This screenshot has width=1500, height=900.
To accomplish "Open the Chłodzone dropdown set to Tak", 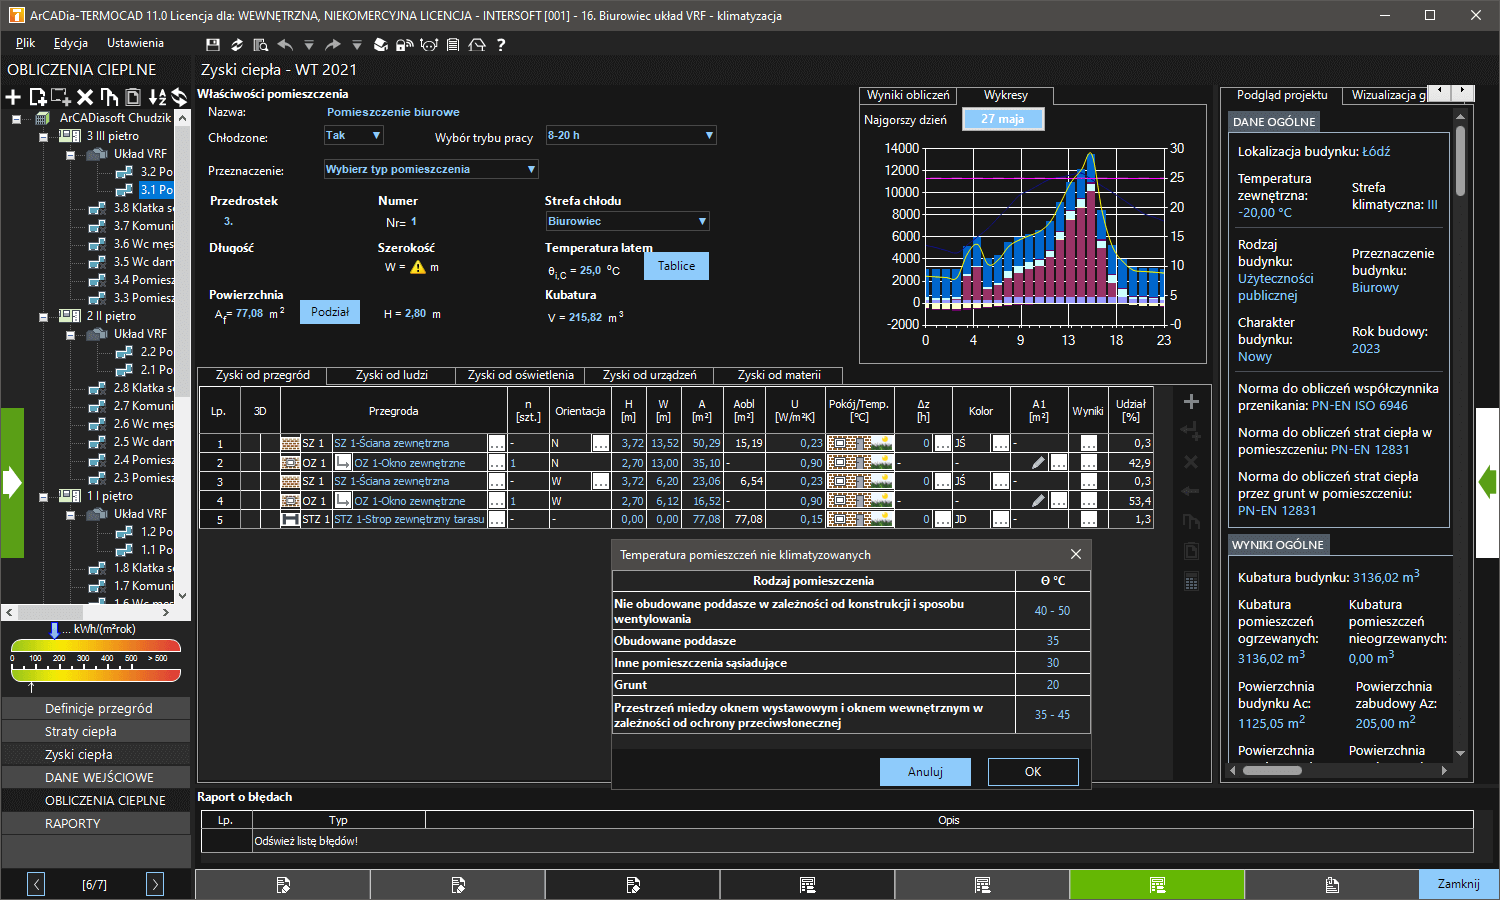I will 354,135.
